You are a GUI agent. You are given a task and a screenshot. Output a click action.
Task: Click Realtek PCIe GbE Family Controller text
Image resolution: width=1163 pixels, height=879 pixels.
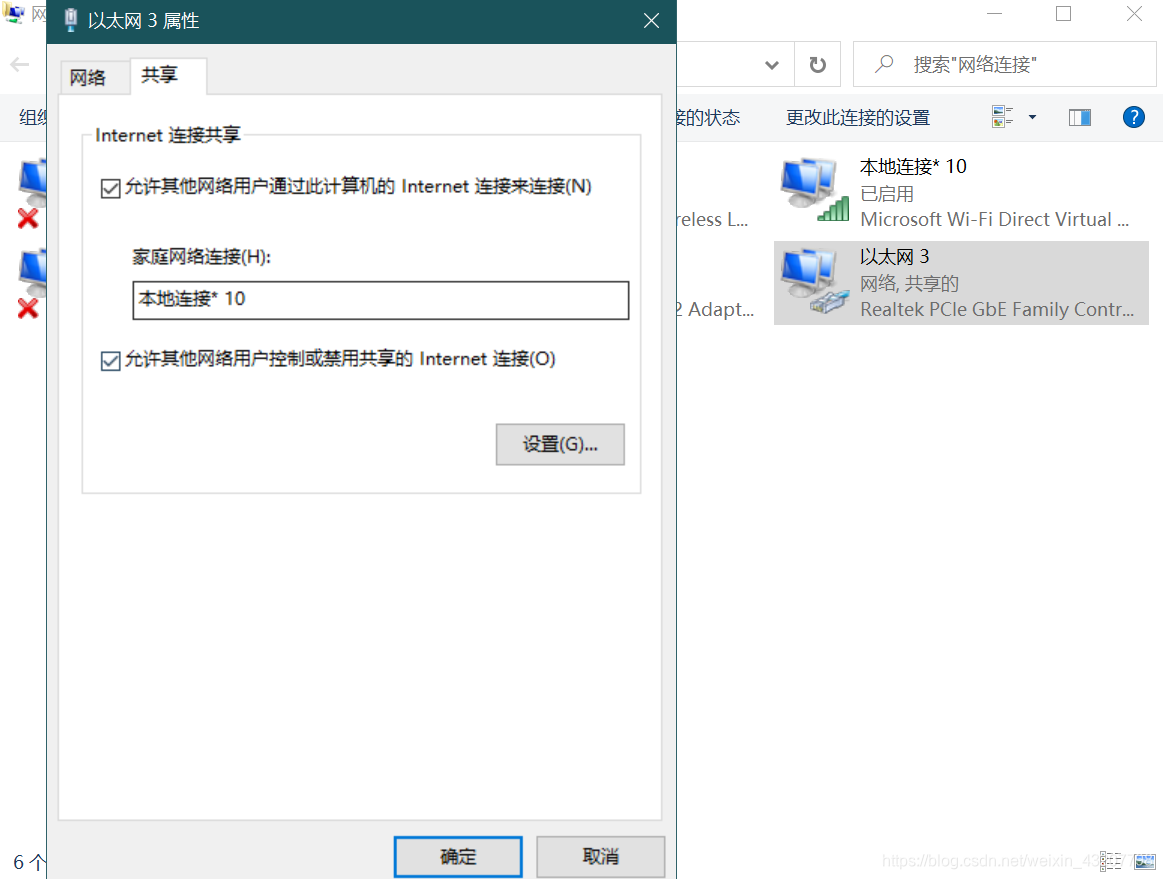click(x=997, y=309)
